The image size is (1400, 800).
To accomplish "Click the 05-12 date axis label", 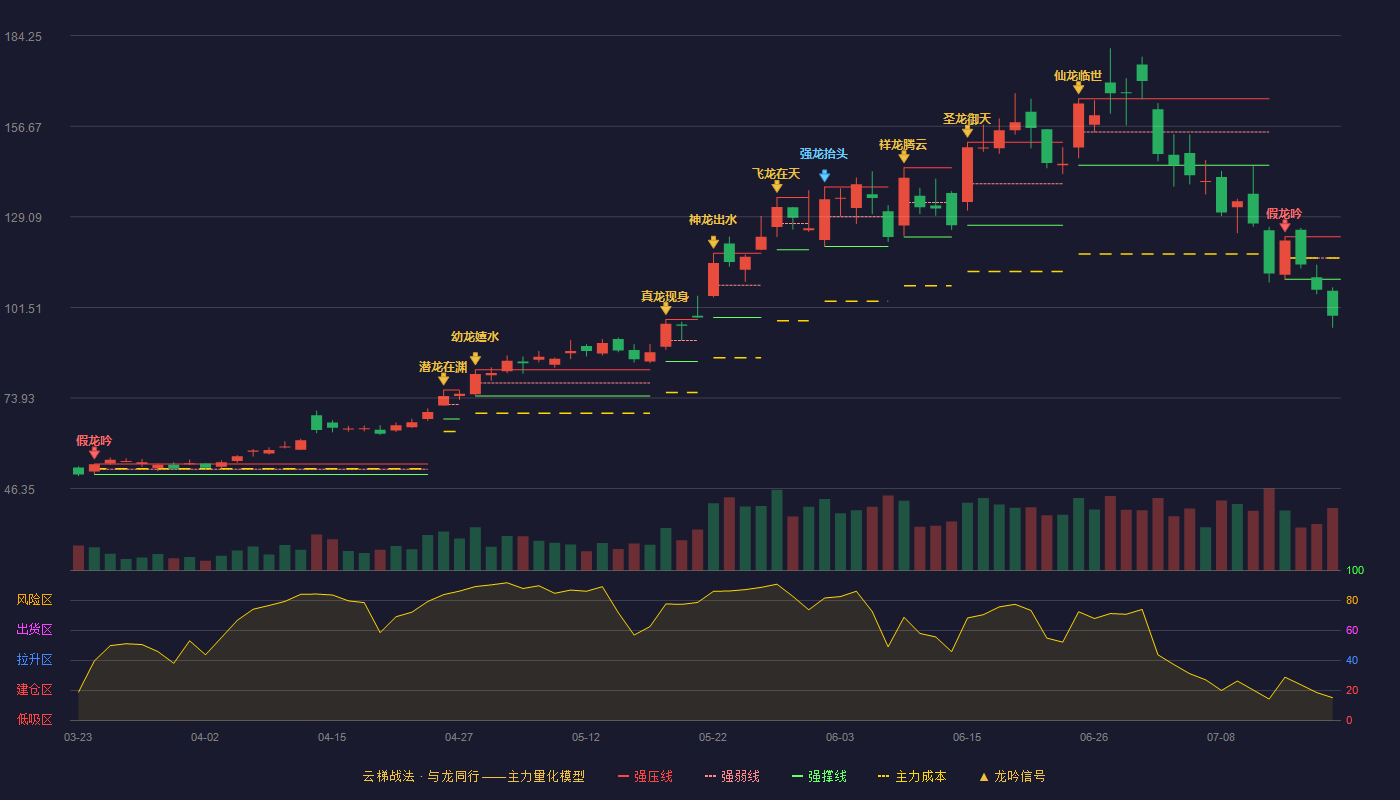I will (x=586, y=737).
